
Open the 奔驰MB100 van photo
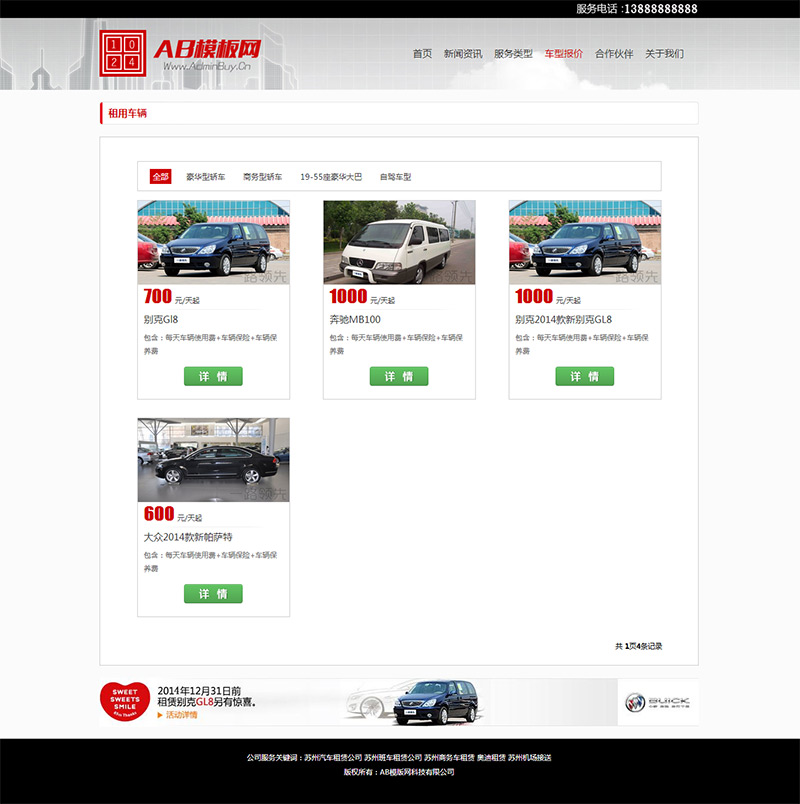399,242
